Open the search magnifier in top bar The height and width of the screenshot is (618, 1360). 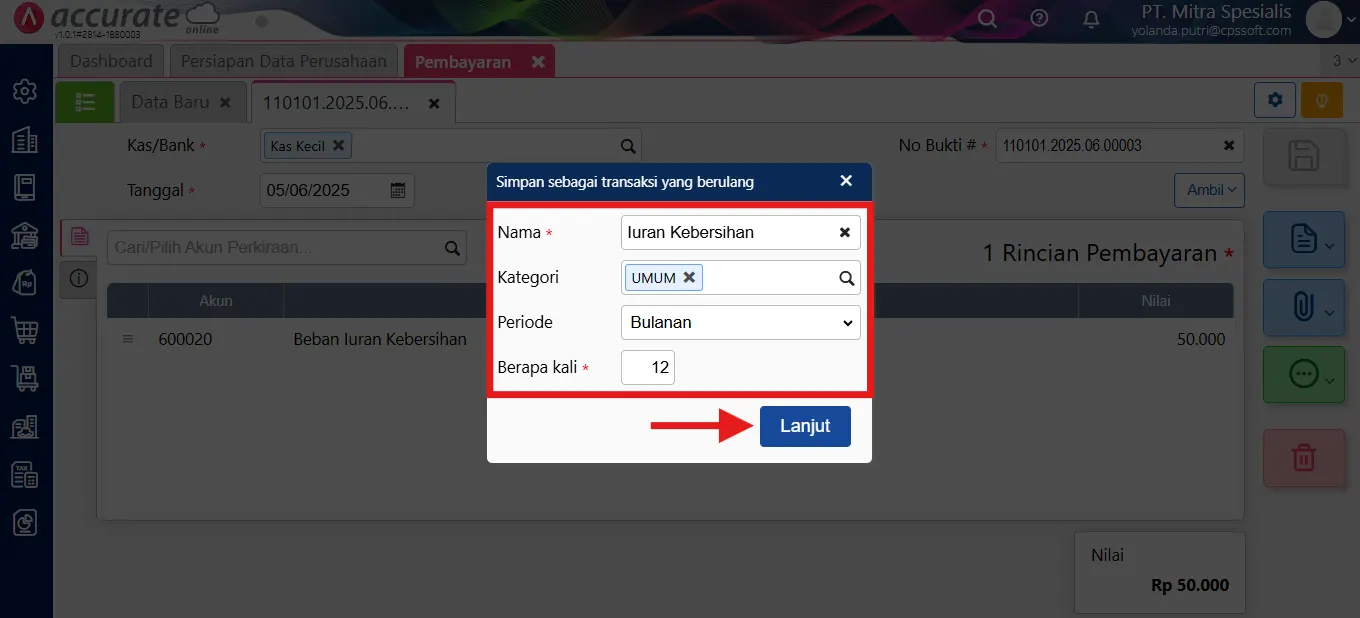pyautogui.click(x=987, y=18)
